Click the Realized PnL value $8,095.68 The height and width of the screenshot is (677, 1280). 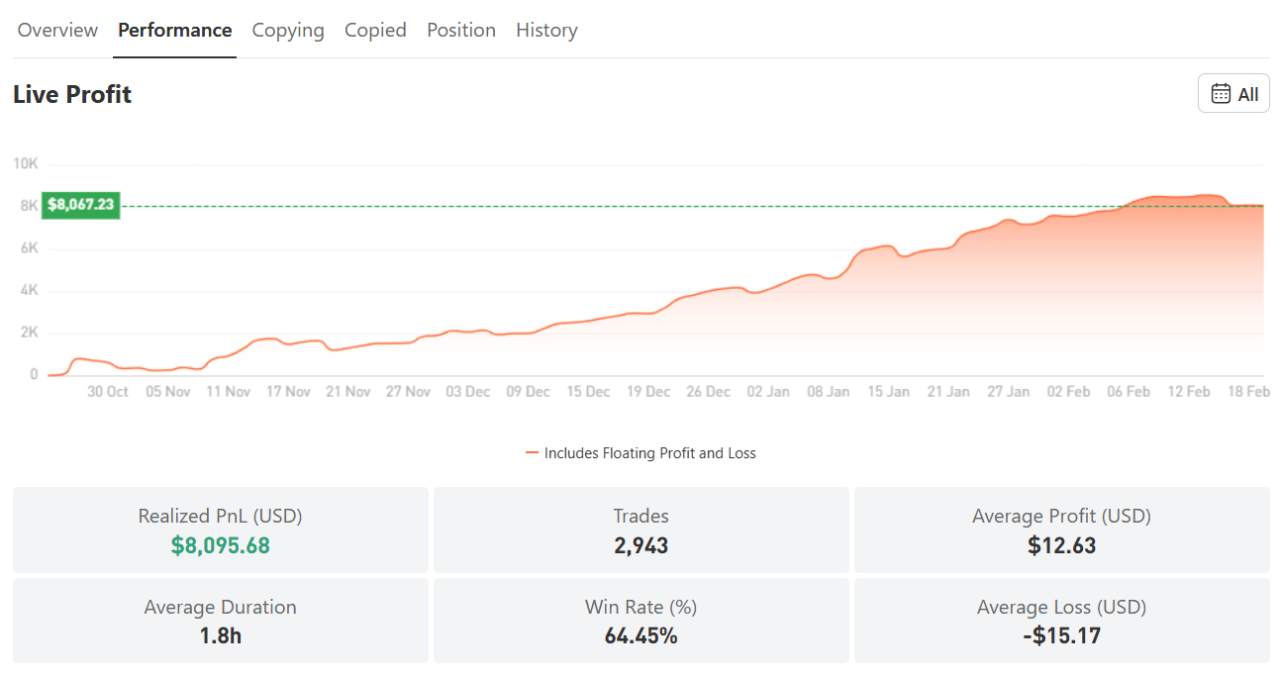[x=220, y=545]
